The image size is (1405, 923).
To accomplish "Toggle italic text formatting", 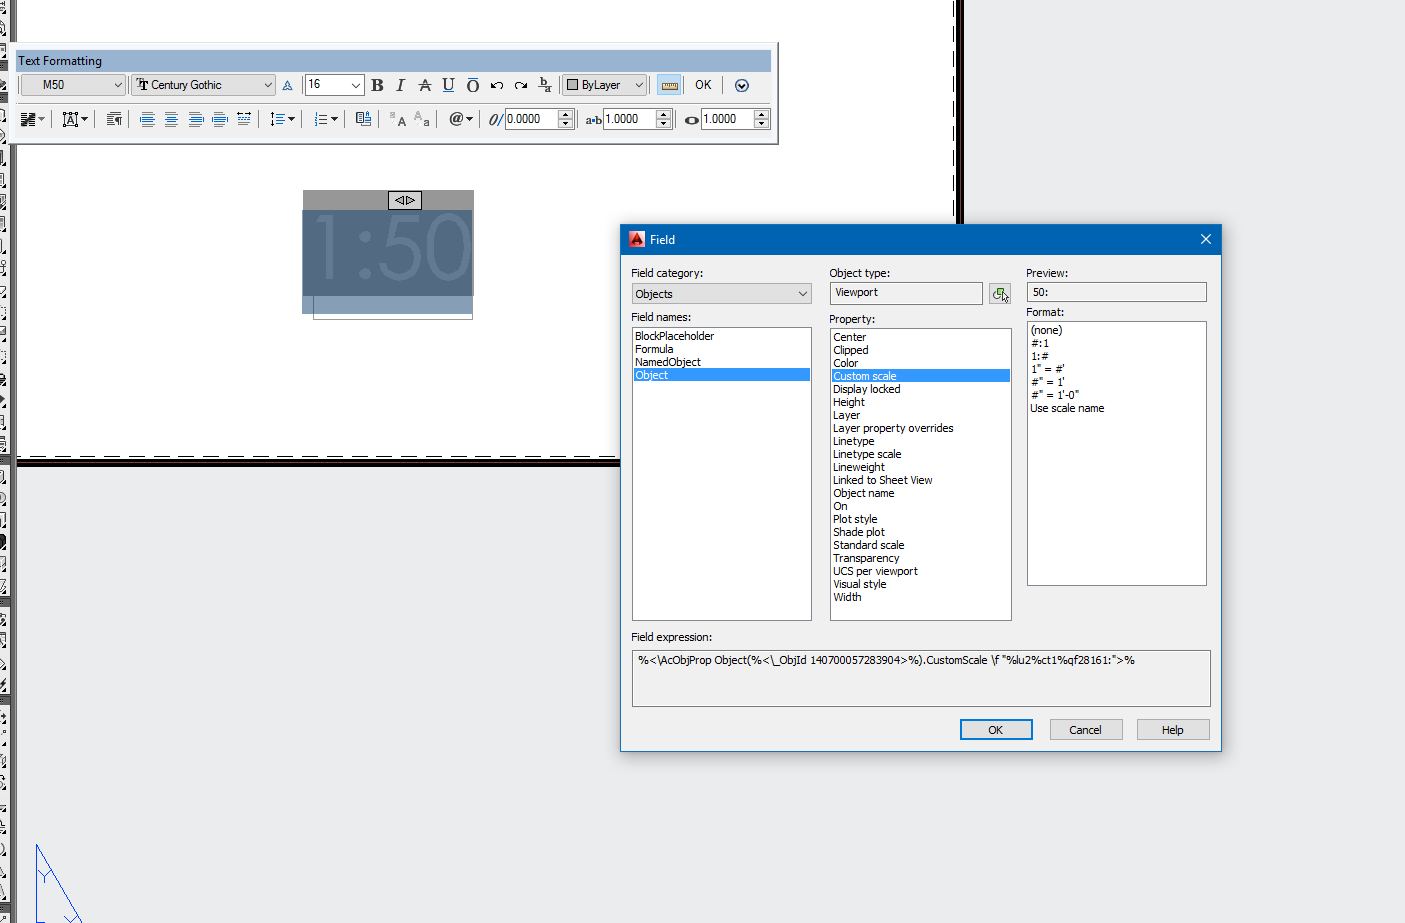I will tap(400, 85).
